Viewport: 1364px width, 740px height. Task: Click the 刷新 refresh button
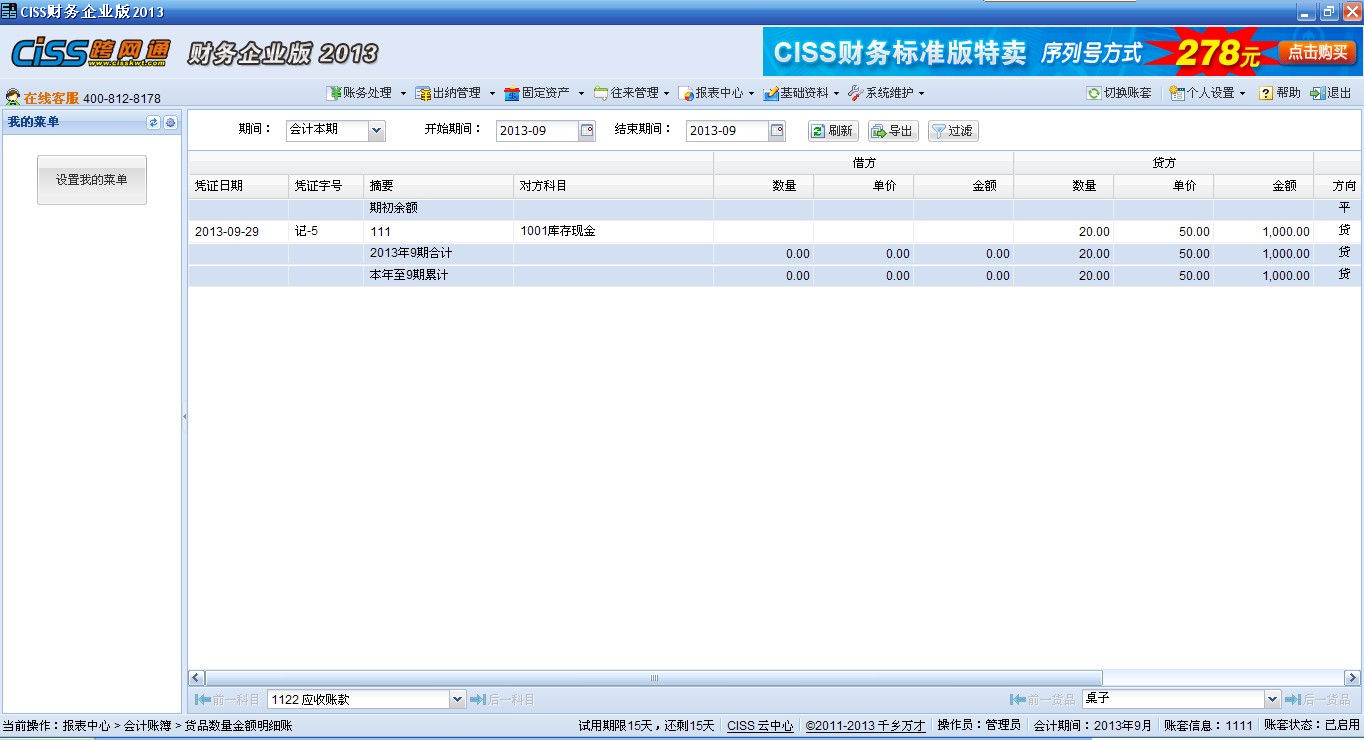coord(833,131)
